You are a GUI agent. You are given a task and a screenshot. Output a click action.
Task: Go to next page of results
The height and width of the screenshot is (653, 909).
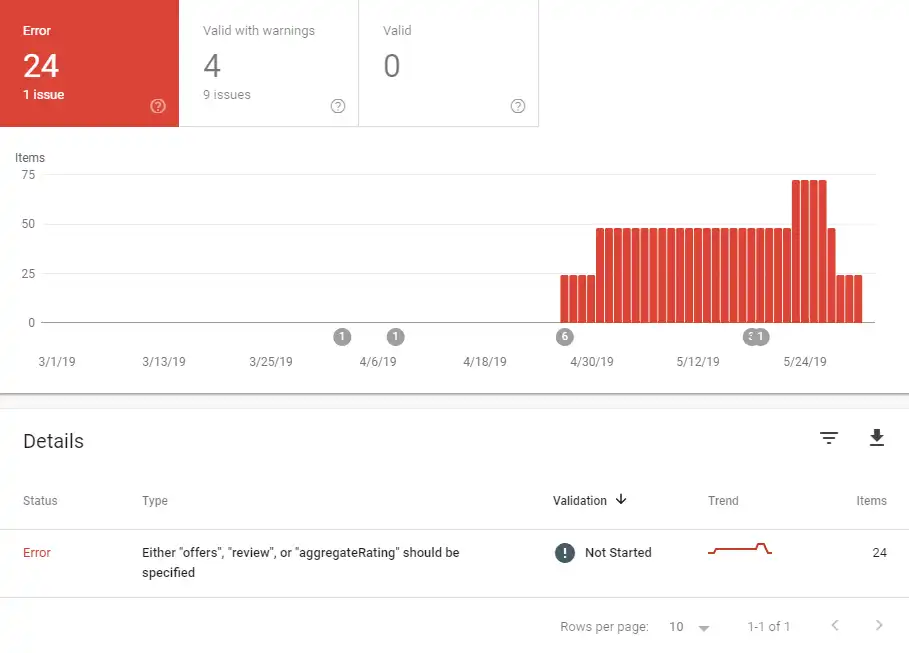coord(879,625)
